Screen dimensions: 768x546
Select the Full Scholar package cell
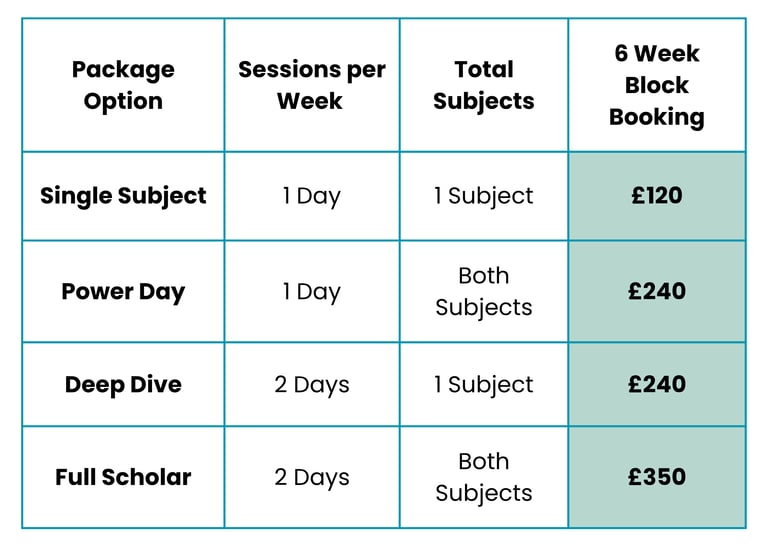coord(123,477)
